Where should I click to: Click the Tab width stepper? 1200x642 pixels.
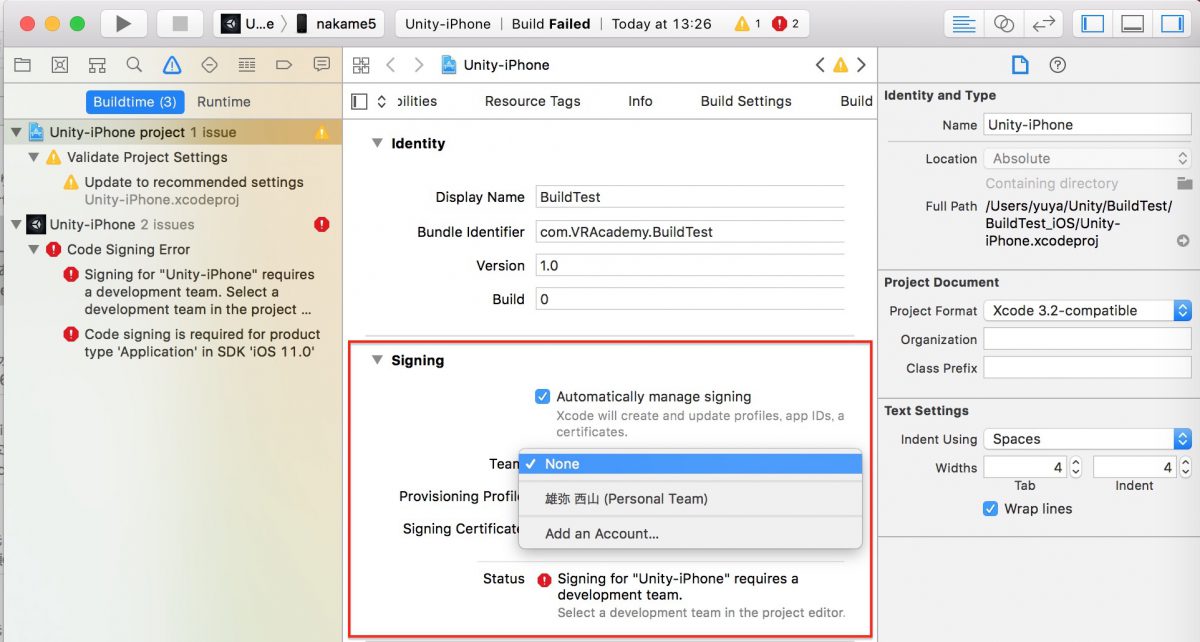point(1075,467)
